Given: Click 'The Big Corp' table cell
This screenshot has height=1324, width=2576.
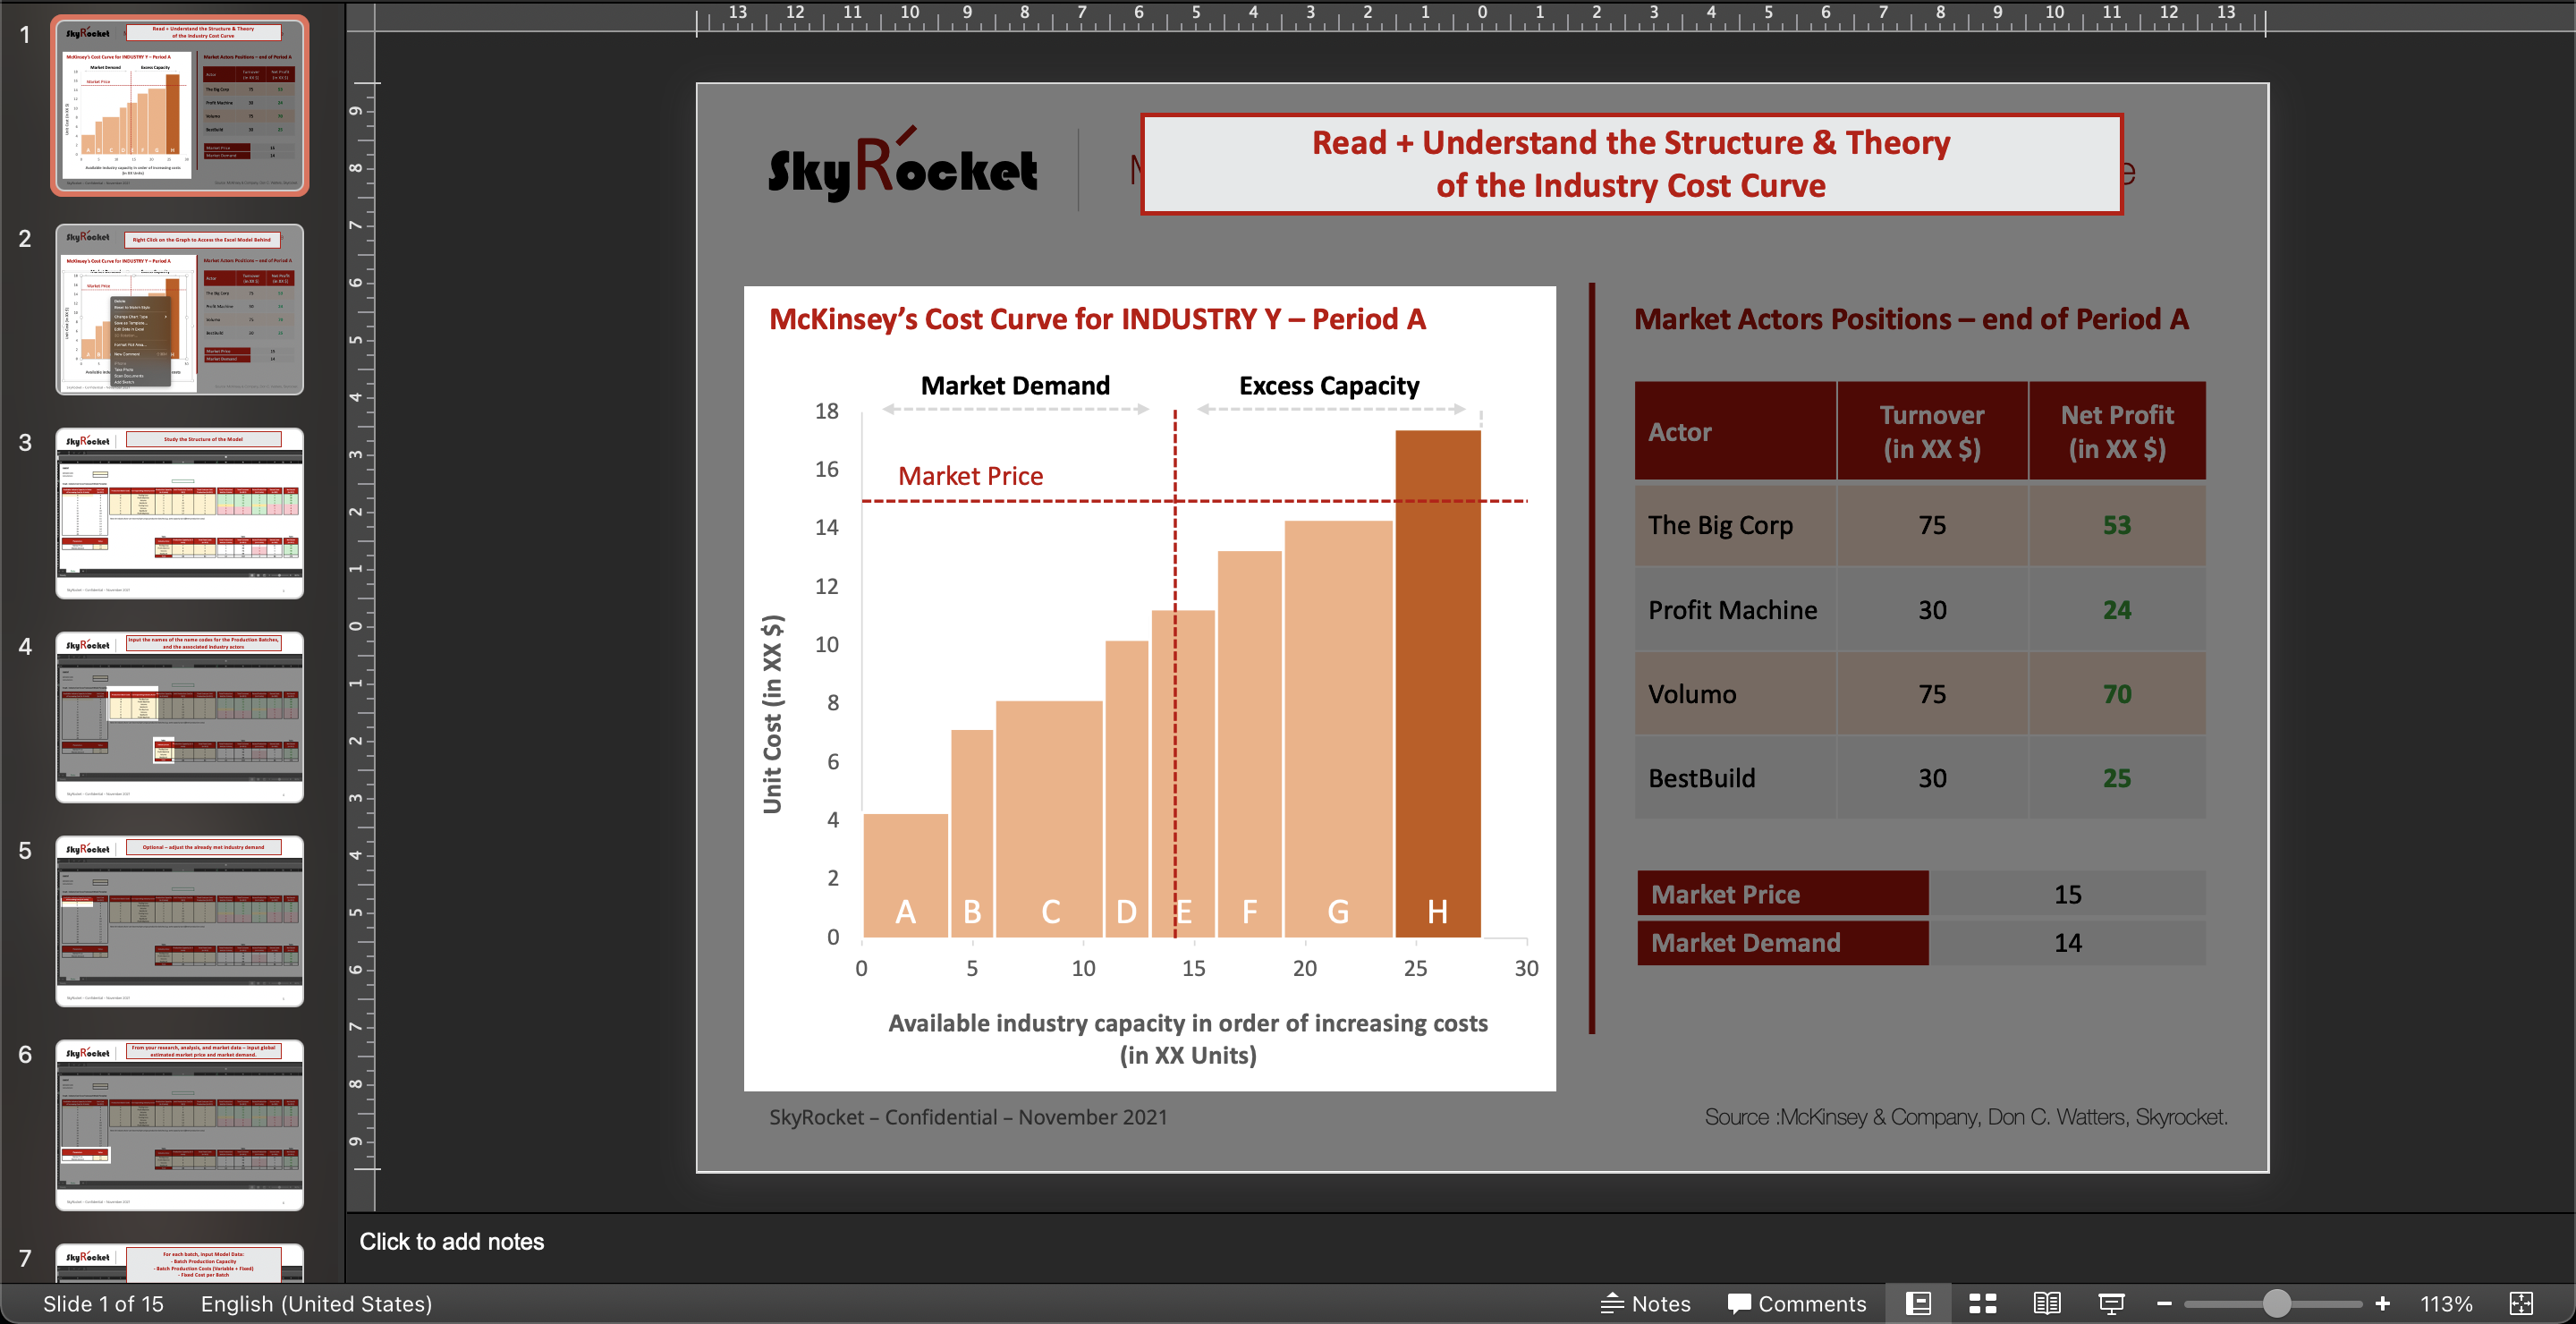Looking at the screenshot, I should tap(1735, 525).
